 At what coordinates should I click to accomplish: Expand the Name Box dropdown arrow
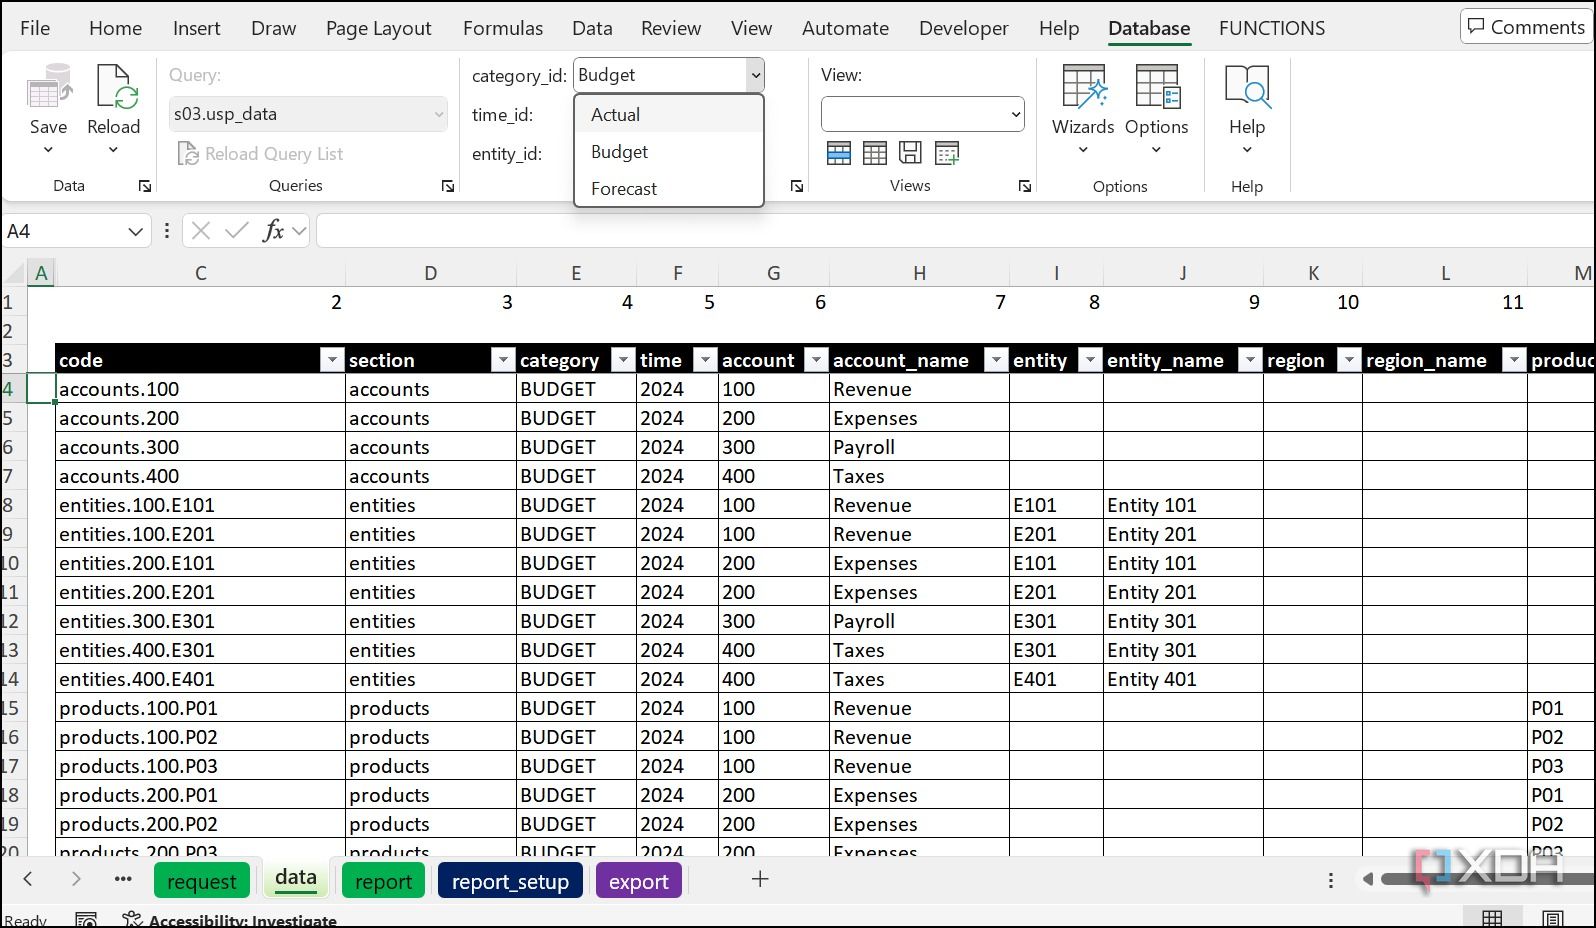[x=136, y=231]
